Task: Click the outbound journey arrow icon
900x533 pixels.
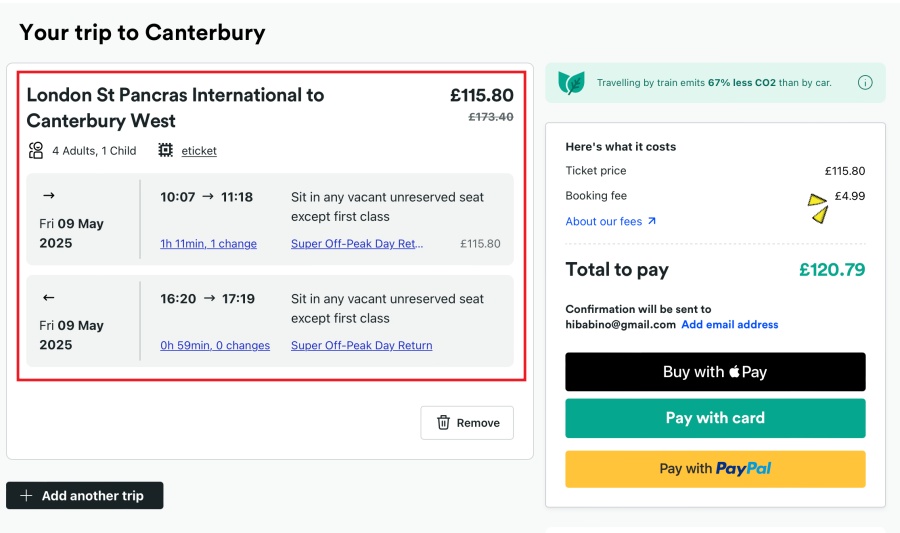Action: pyautogui.click(x=49, y=196)
